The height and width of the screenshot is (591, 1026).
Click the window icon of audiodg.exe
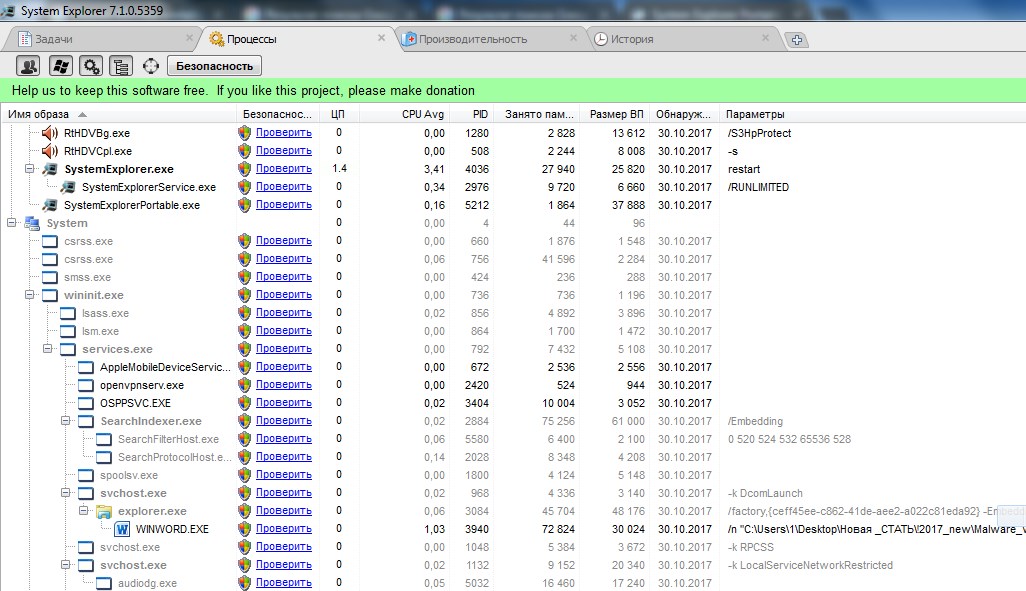click(103, 583)
